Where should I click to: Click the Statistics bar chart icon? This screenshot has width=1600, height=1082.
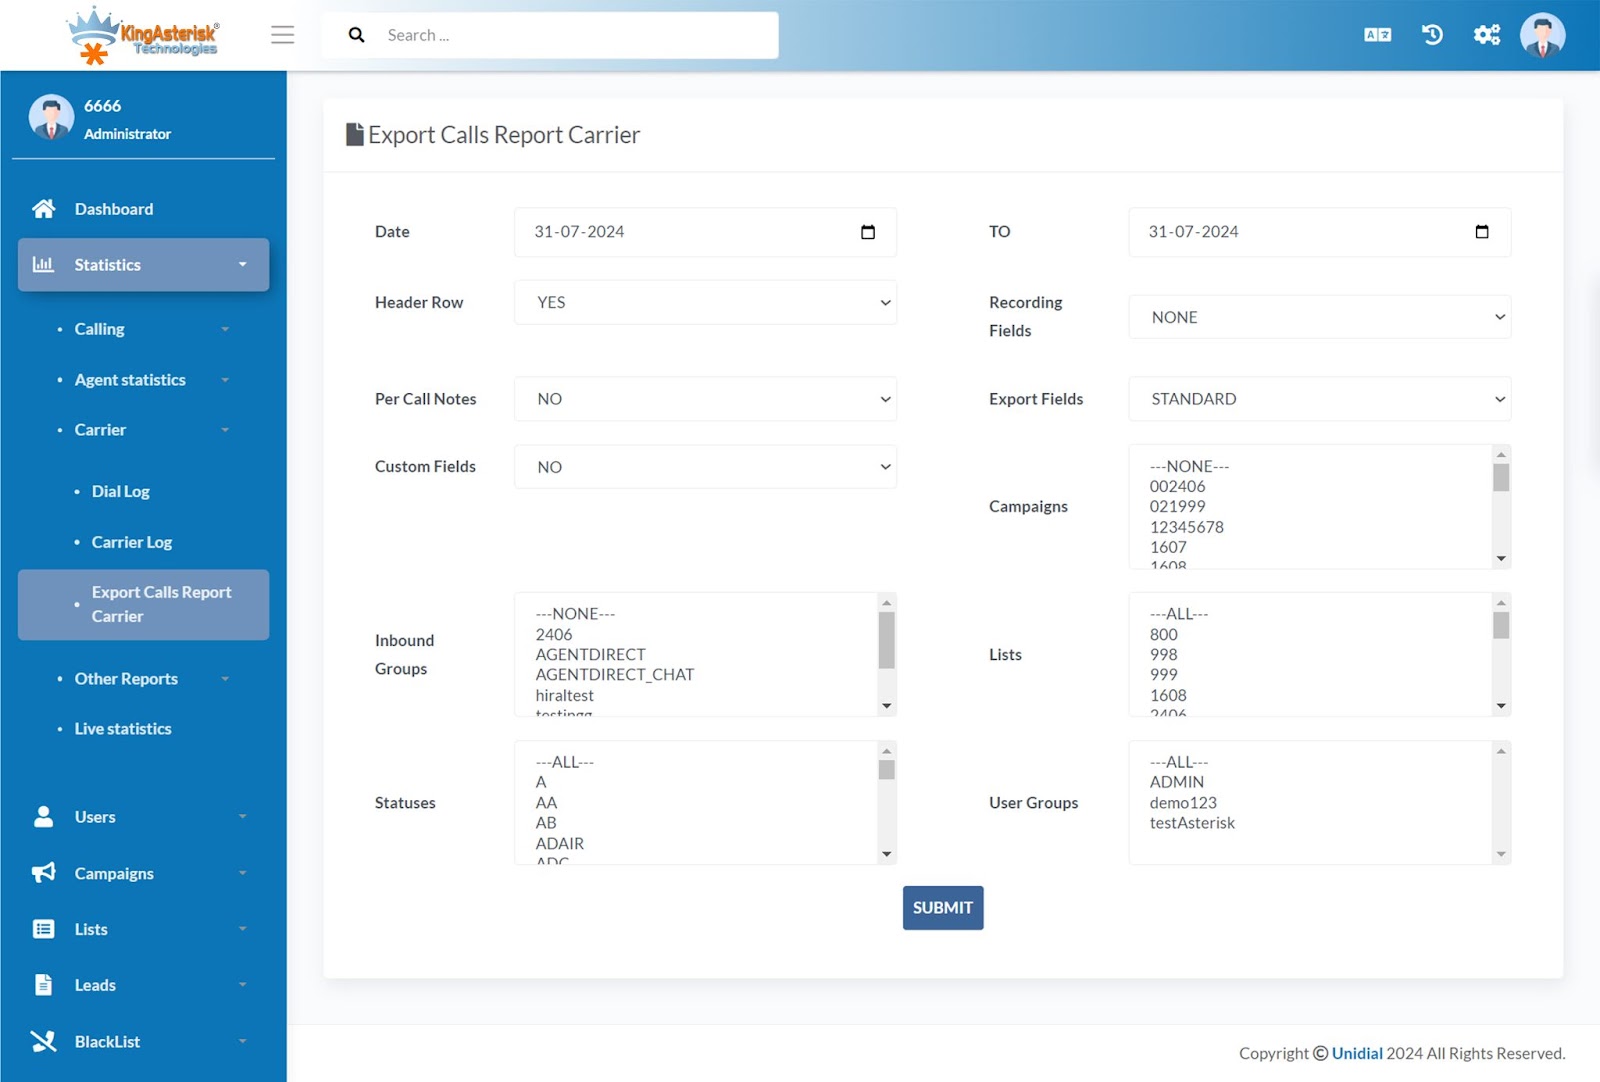coord(43,265)
